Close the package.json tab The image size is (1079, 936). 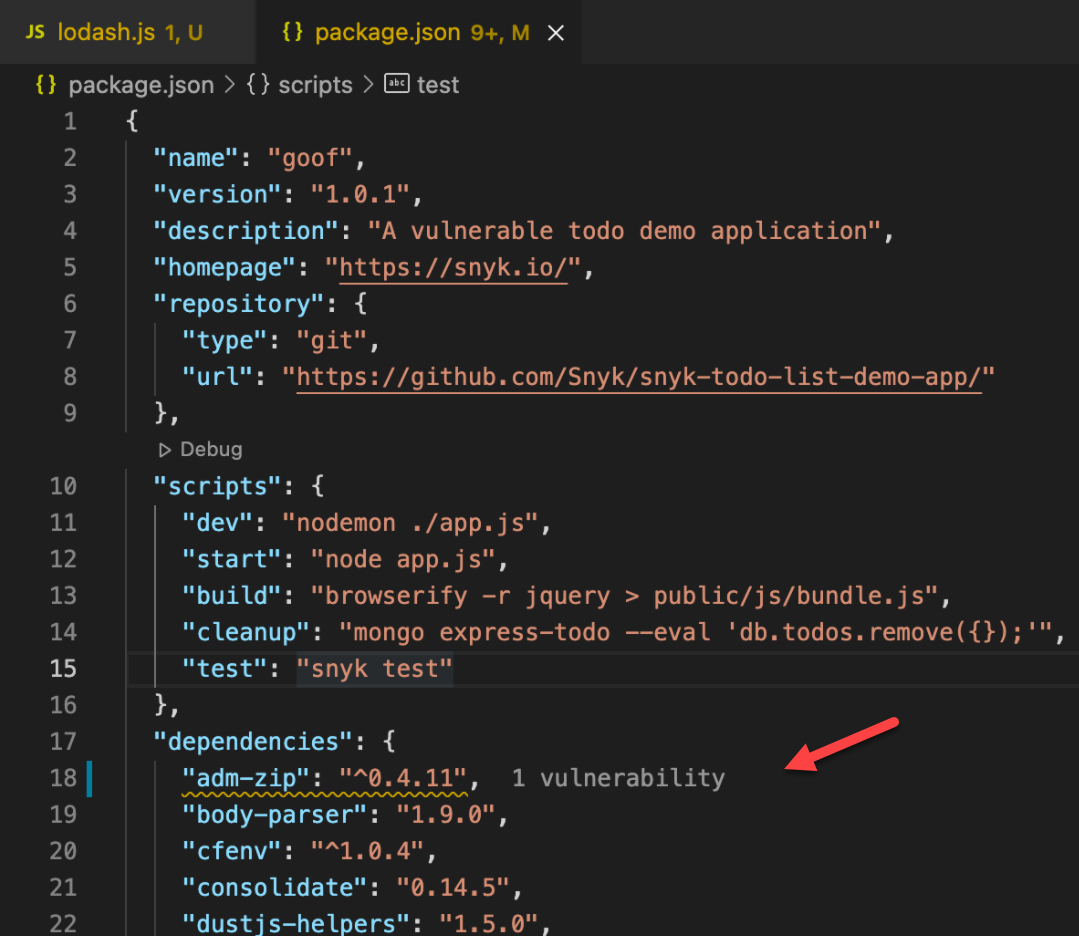pos(556,33)
